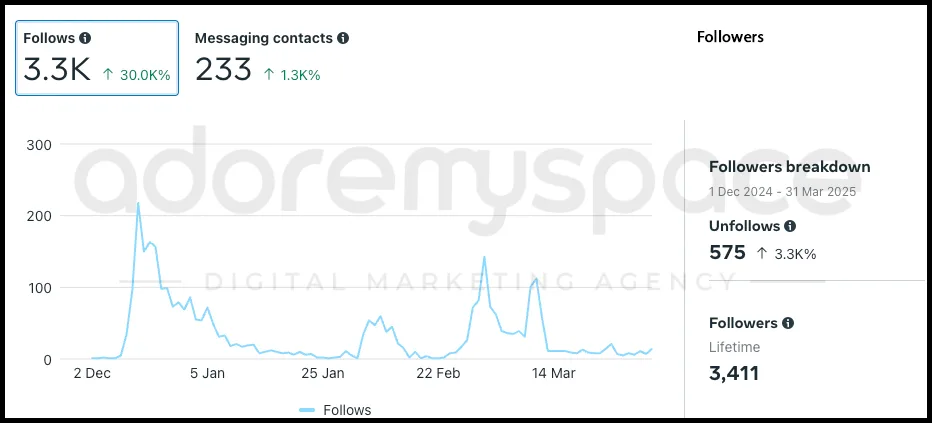Click the blue Follows legend swatch
The height and width of the screenshot is (423, 932).
[307, 410]
